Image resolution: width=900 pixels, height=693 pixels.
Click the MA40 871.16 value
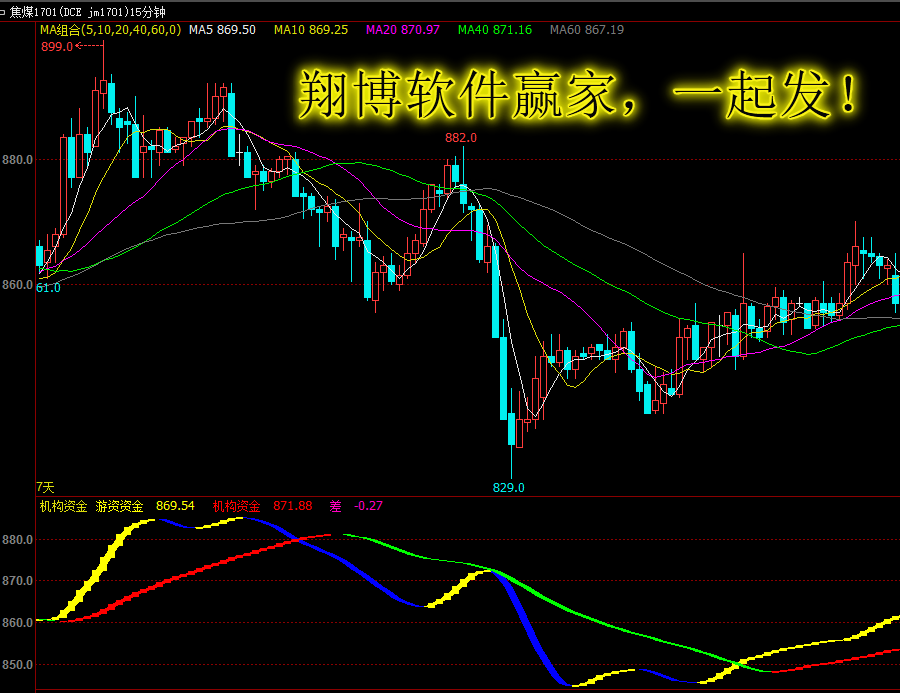[495, 30]
